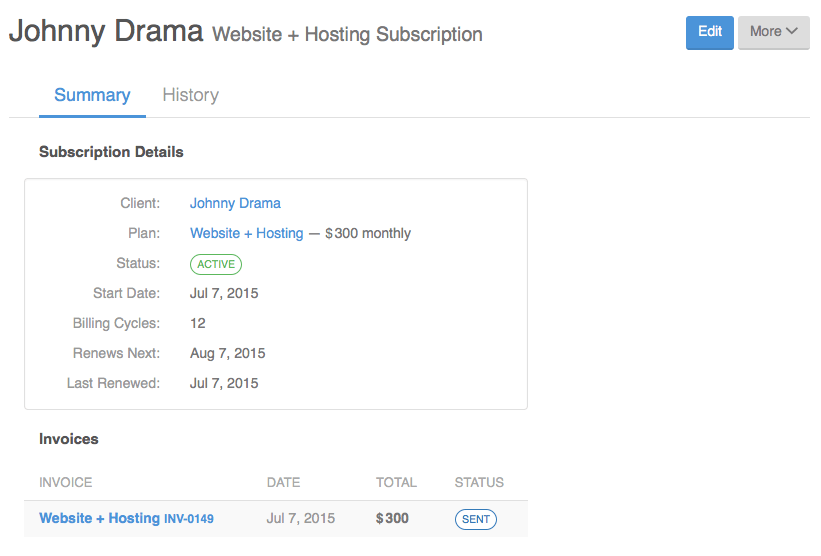Click the INVOICE column header
Viewport: 821px width, 556px height.
coord(65,482)
